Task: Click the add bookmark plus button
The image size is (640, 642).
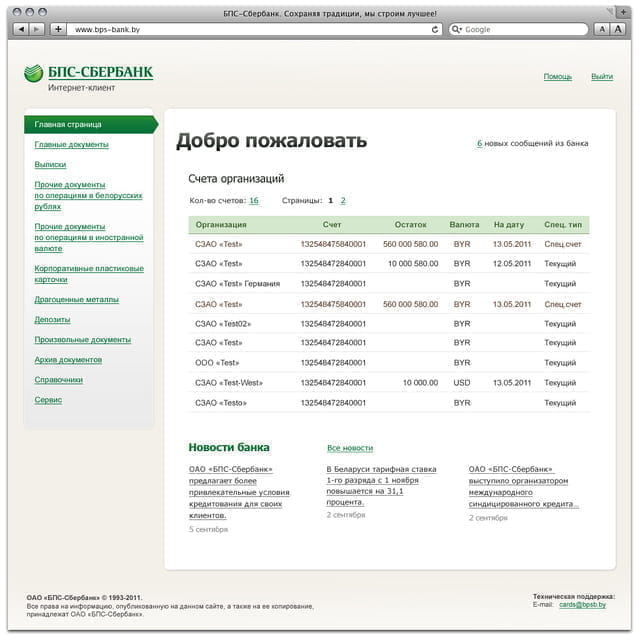Action: click(x=59, y=29)
